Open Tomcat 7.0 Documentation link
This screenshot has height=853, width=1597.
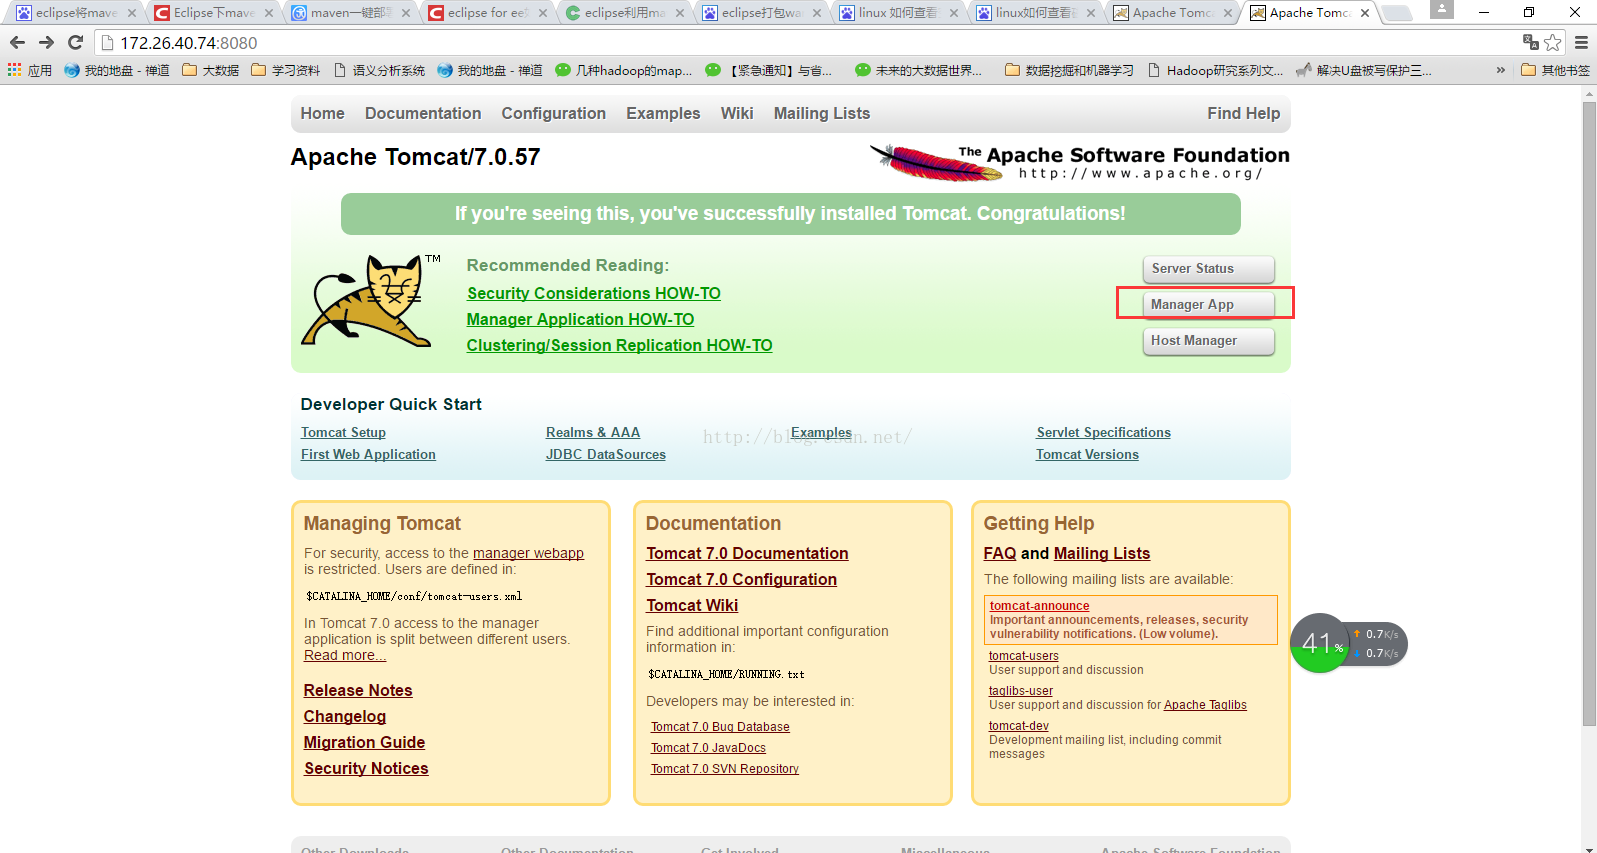coord(747,553)
